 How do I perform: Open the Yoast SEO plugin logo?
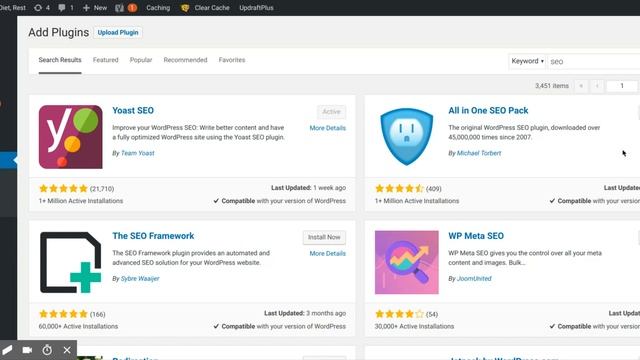[71, 137]
